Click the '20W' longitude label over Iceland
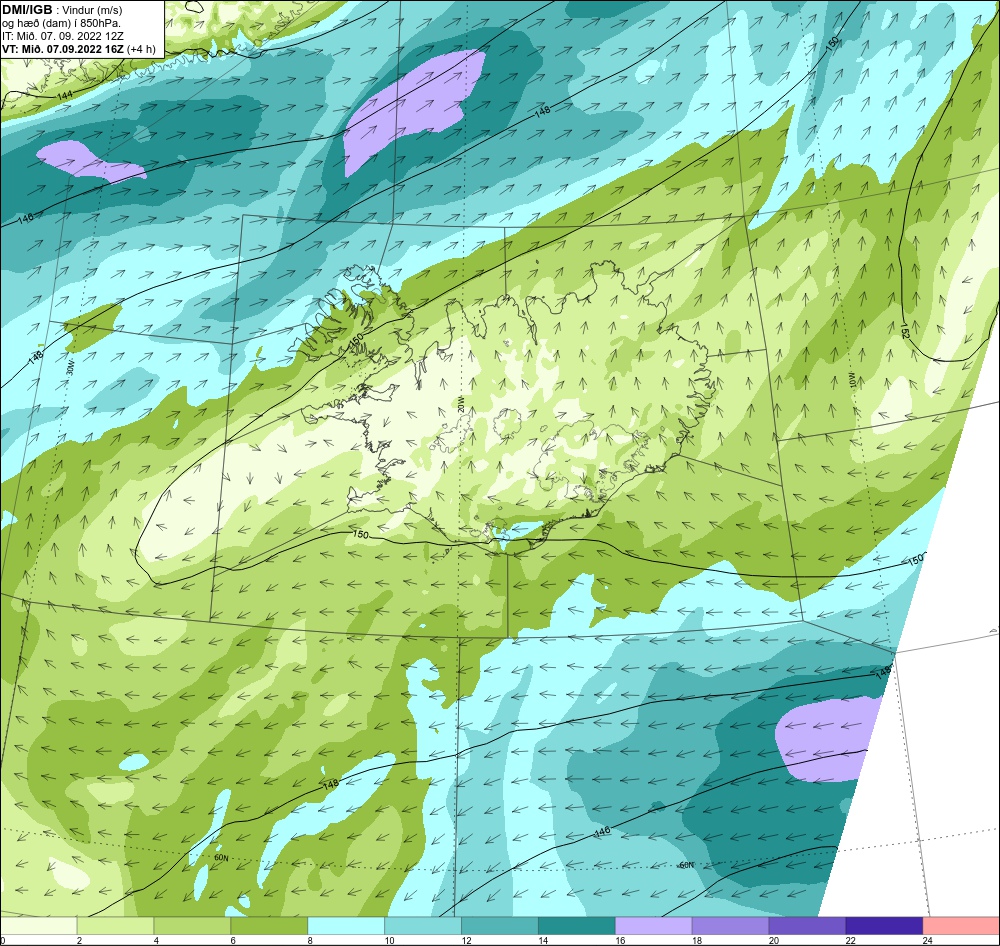Screen dimensions: 1000x946 460,404
